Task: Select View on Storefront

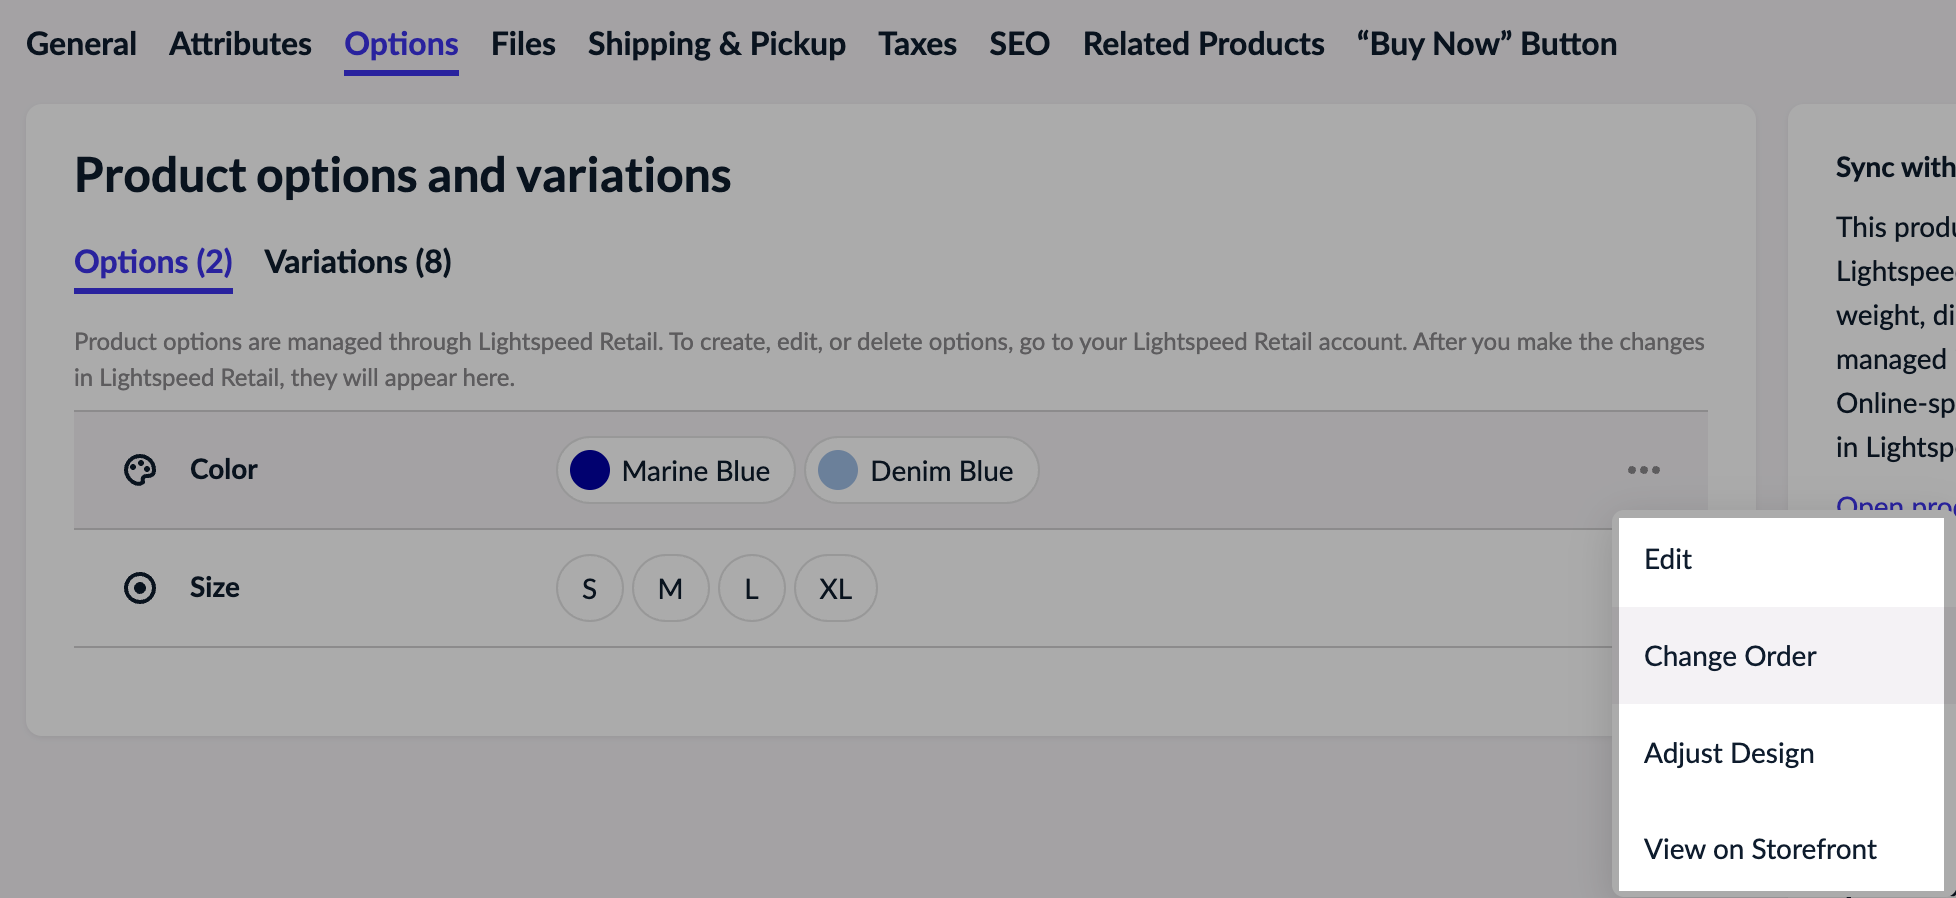Action: tap(1760, 849)
